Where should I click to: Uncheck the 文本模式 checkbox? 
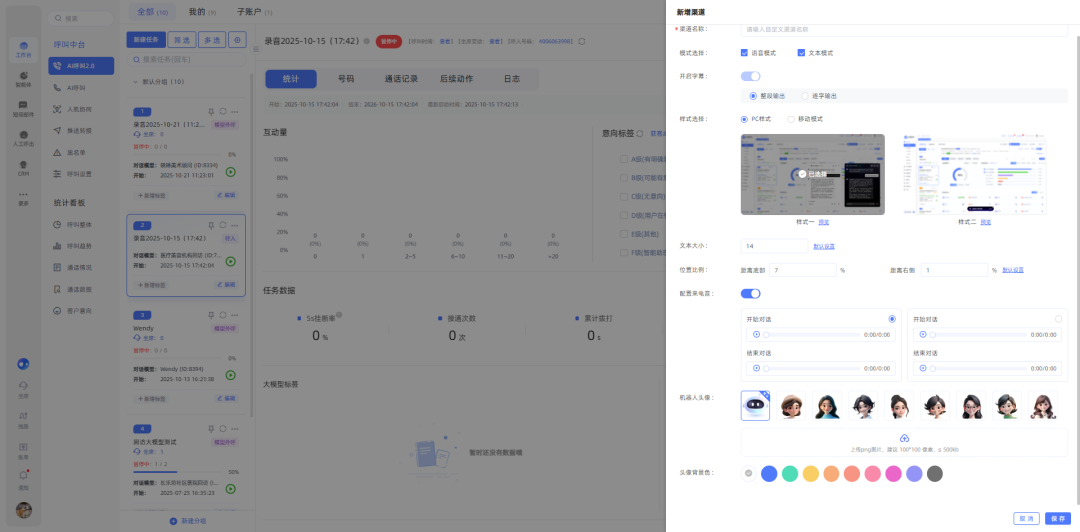(801, 52)
